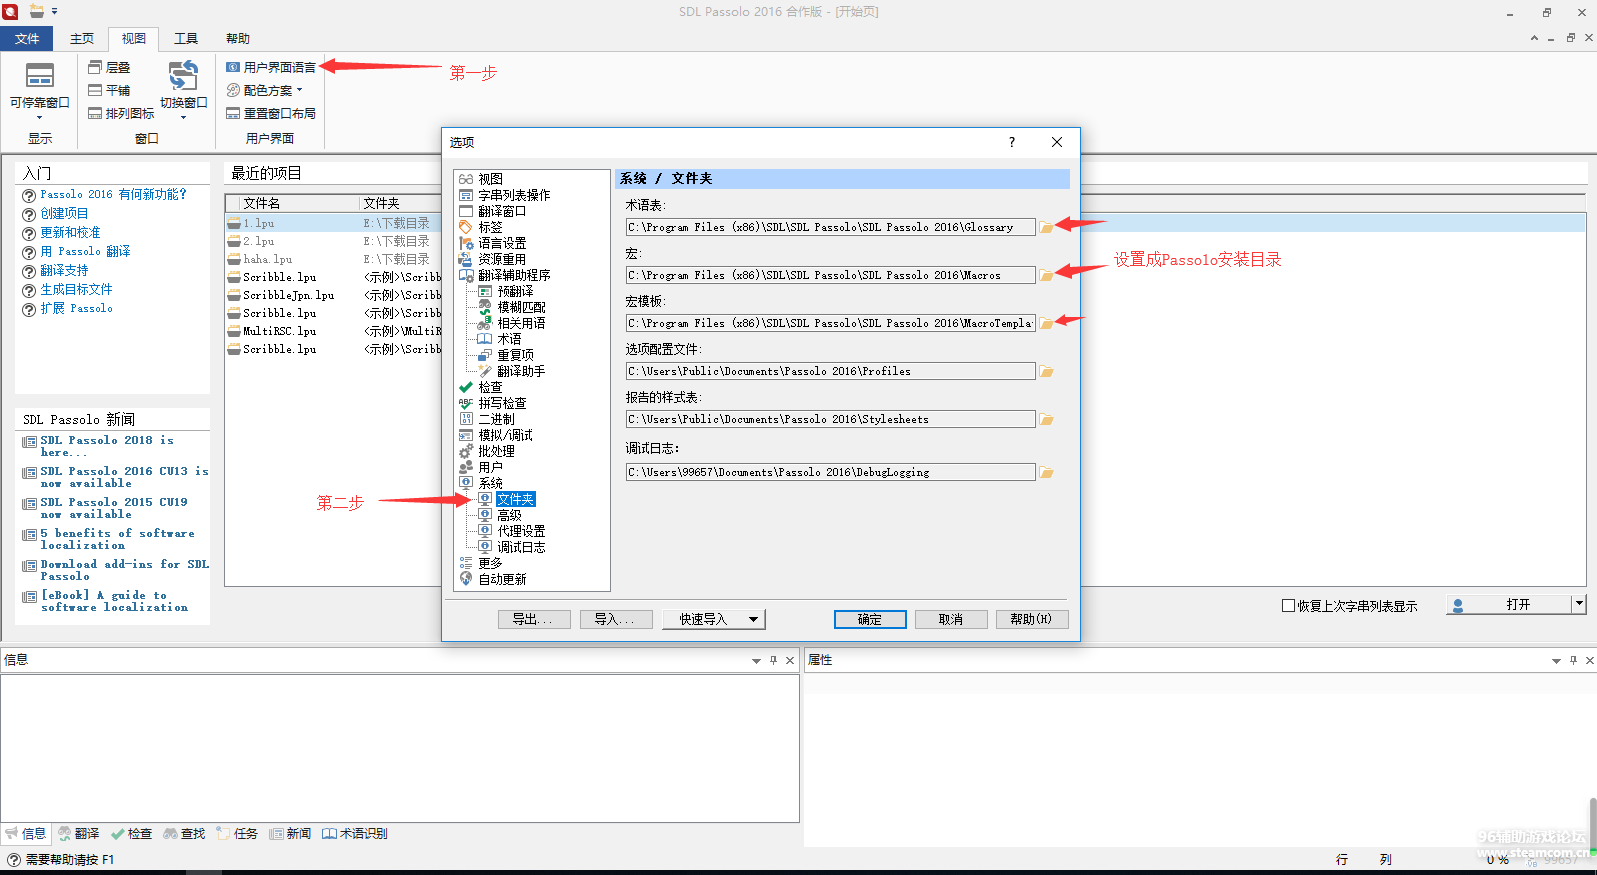Click the browse folder icon for glossary path (术语表)

click(1046, 228)
